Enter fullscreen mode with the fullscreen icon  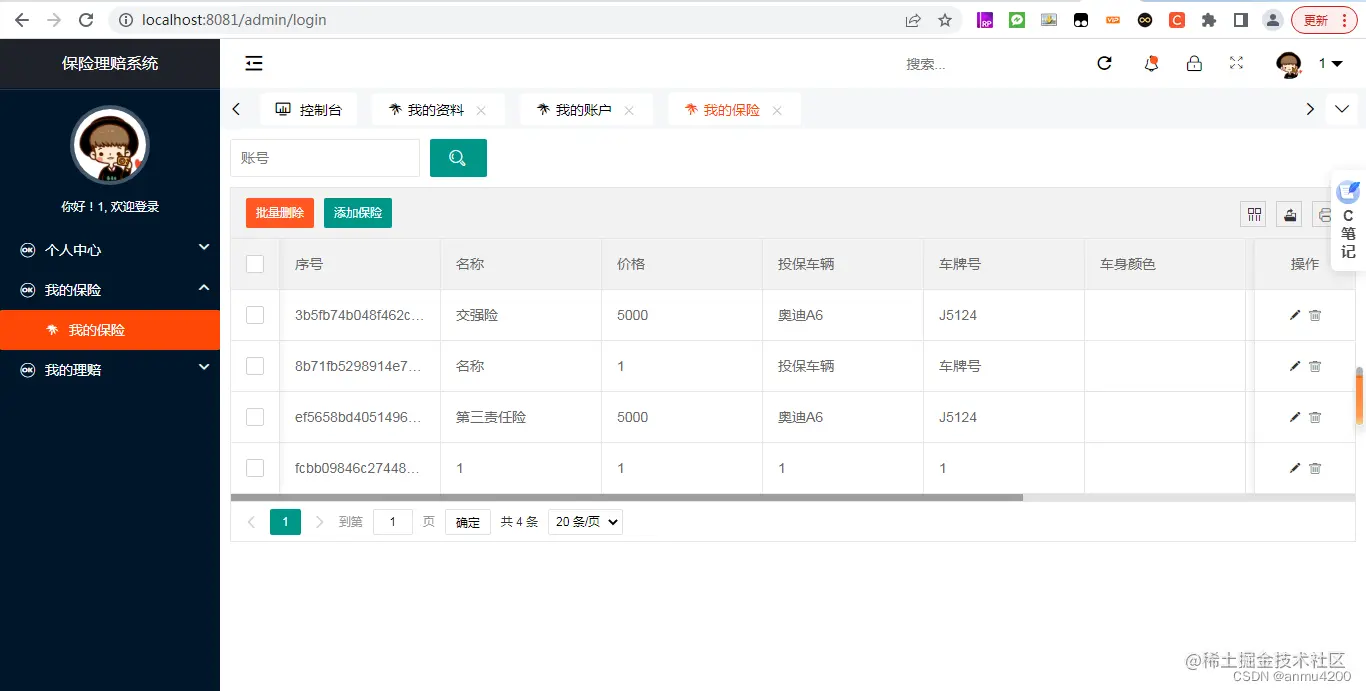tap(1236, 62)
